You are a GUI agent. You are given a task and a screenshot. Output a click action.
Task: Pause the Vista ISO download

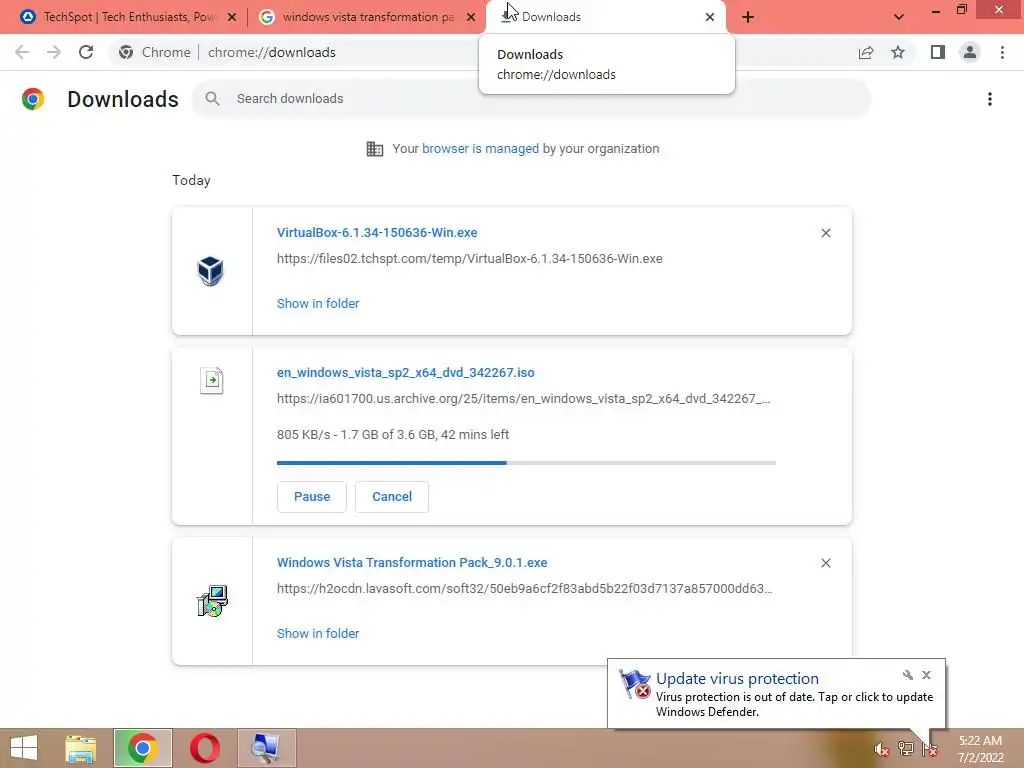click(x=312, y=497)
